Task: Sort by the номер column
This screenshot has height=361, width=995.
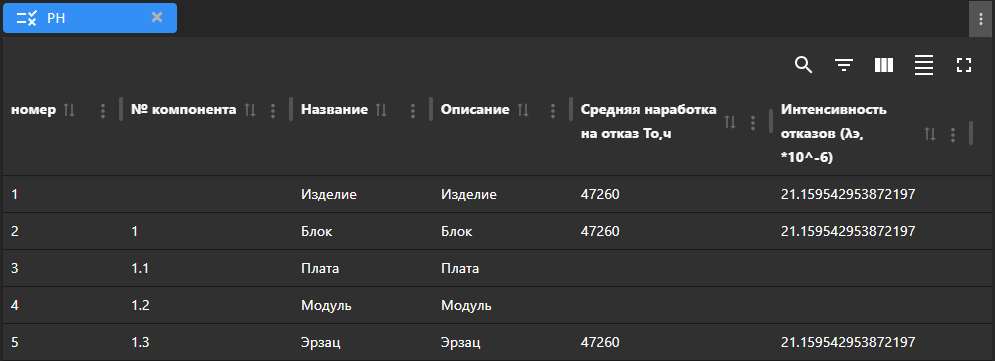Action: click(x=69, y=110)
